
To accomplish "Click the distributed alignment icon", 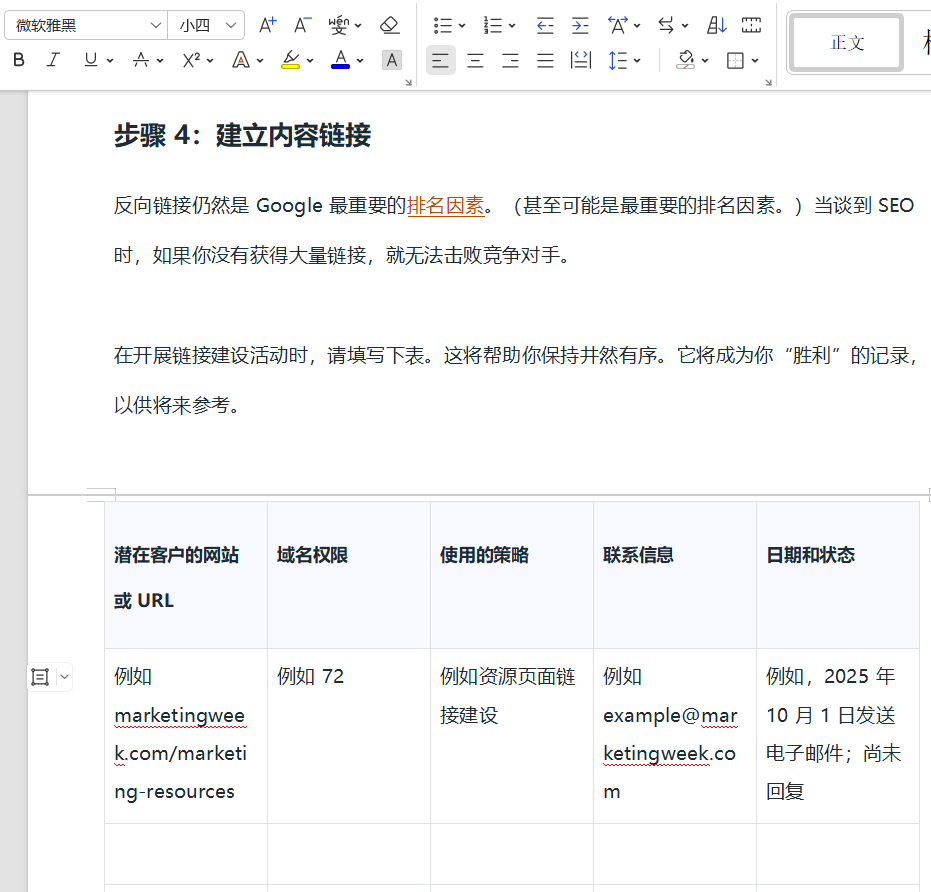I will click(580, 61).
